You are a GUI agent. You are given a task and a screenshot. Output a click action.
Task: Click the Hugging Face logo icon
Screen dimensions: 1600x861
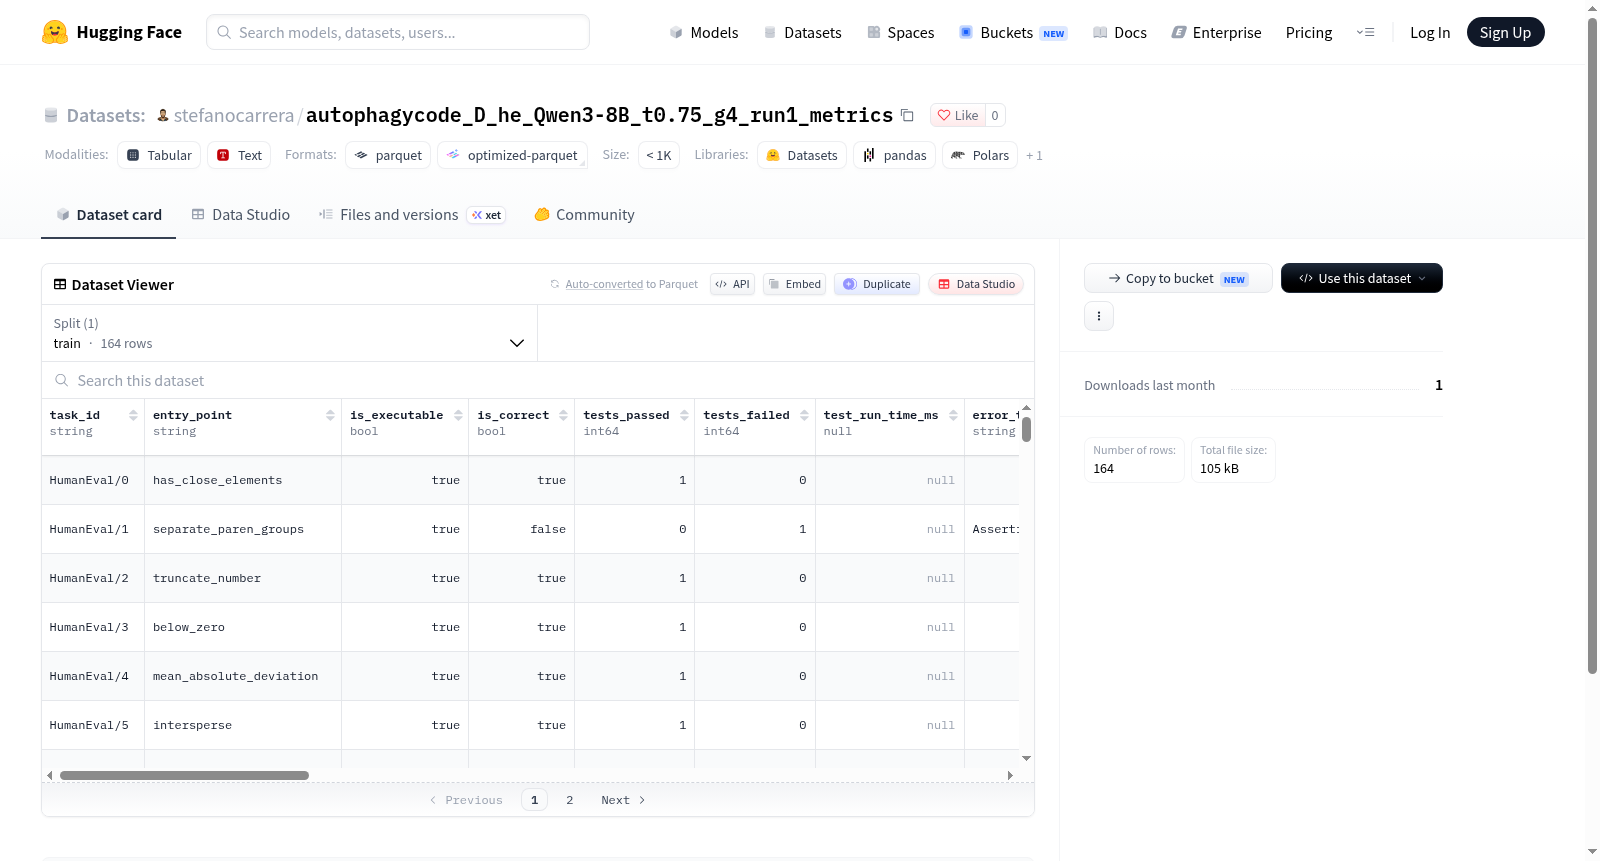pos(55,32)
